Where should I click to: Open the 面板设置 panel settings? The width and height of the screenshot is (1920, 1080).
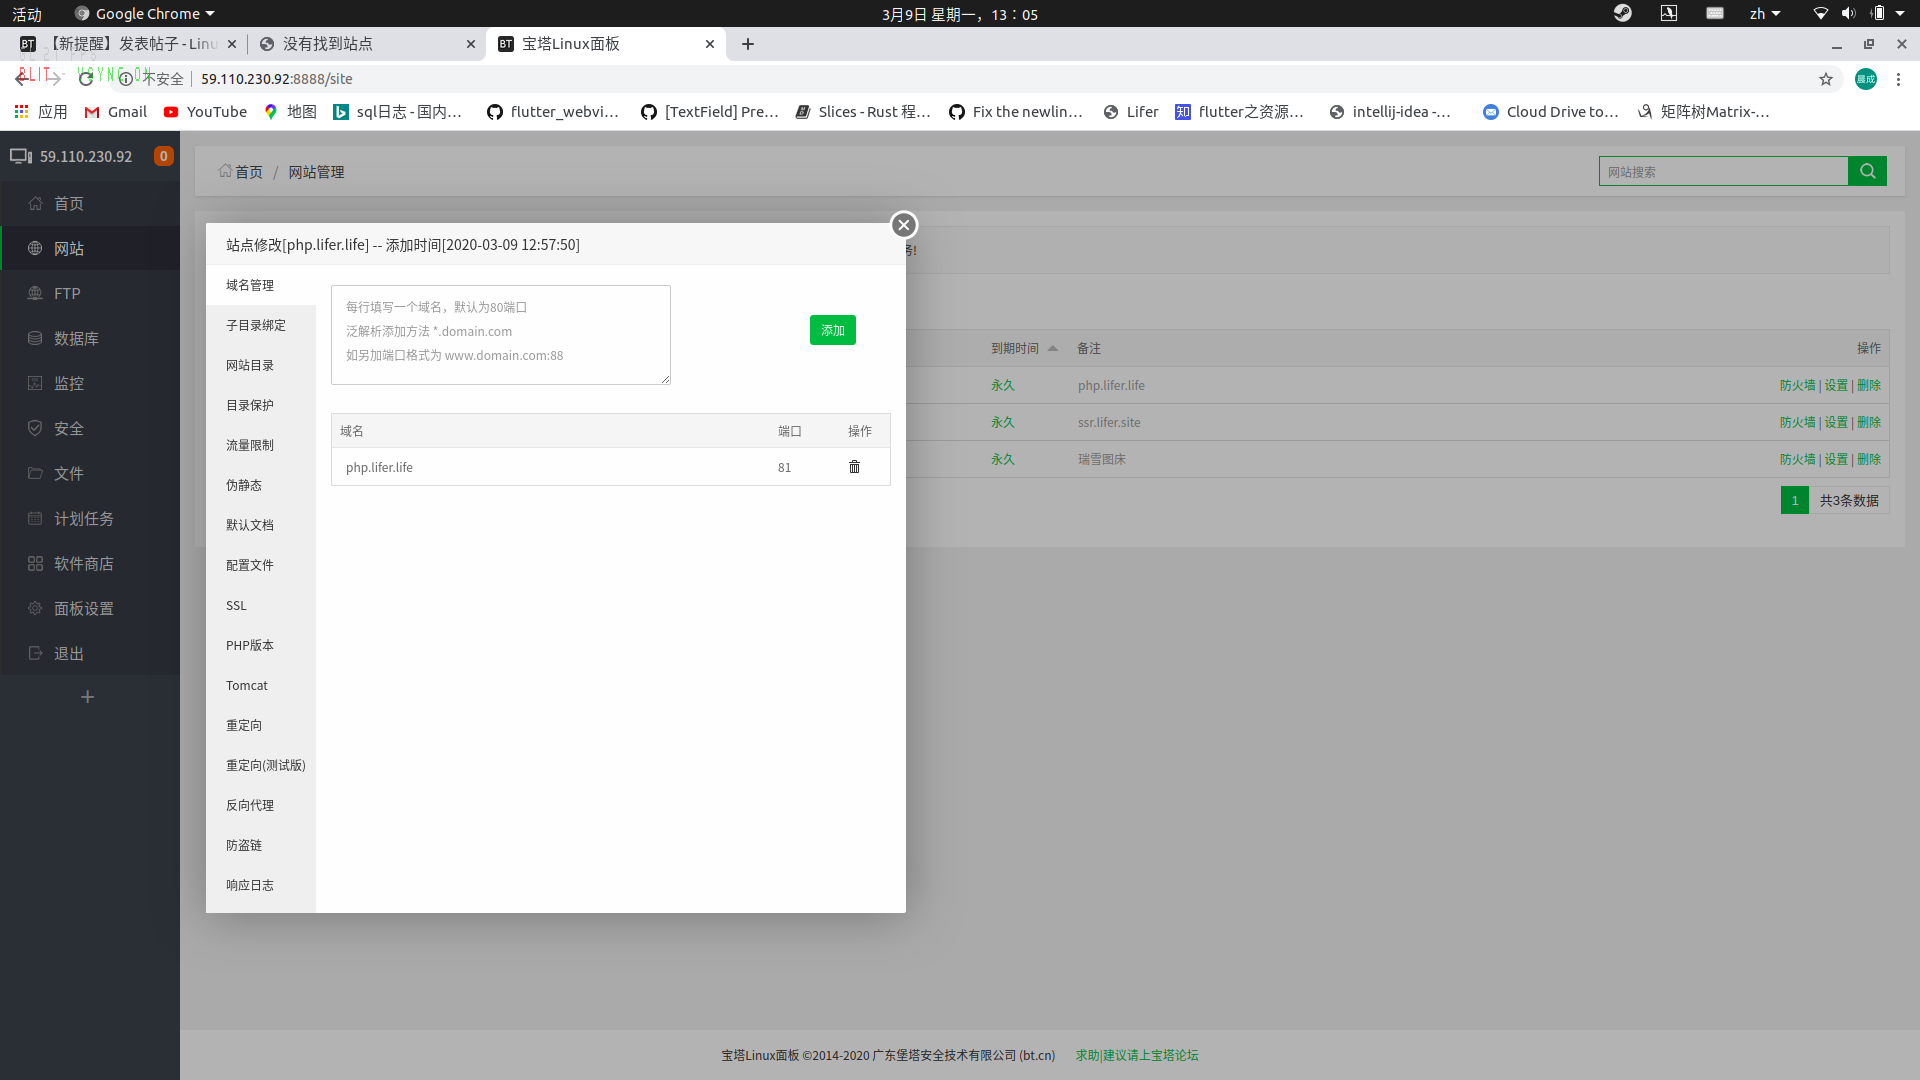[83, 608]
